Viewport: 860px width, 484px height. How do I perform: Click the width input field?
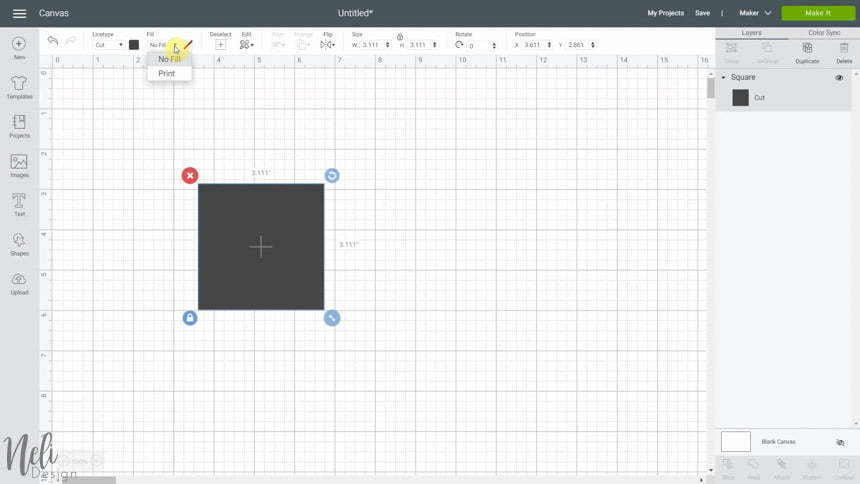(x=372, y=45)
